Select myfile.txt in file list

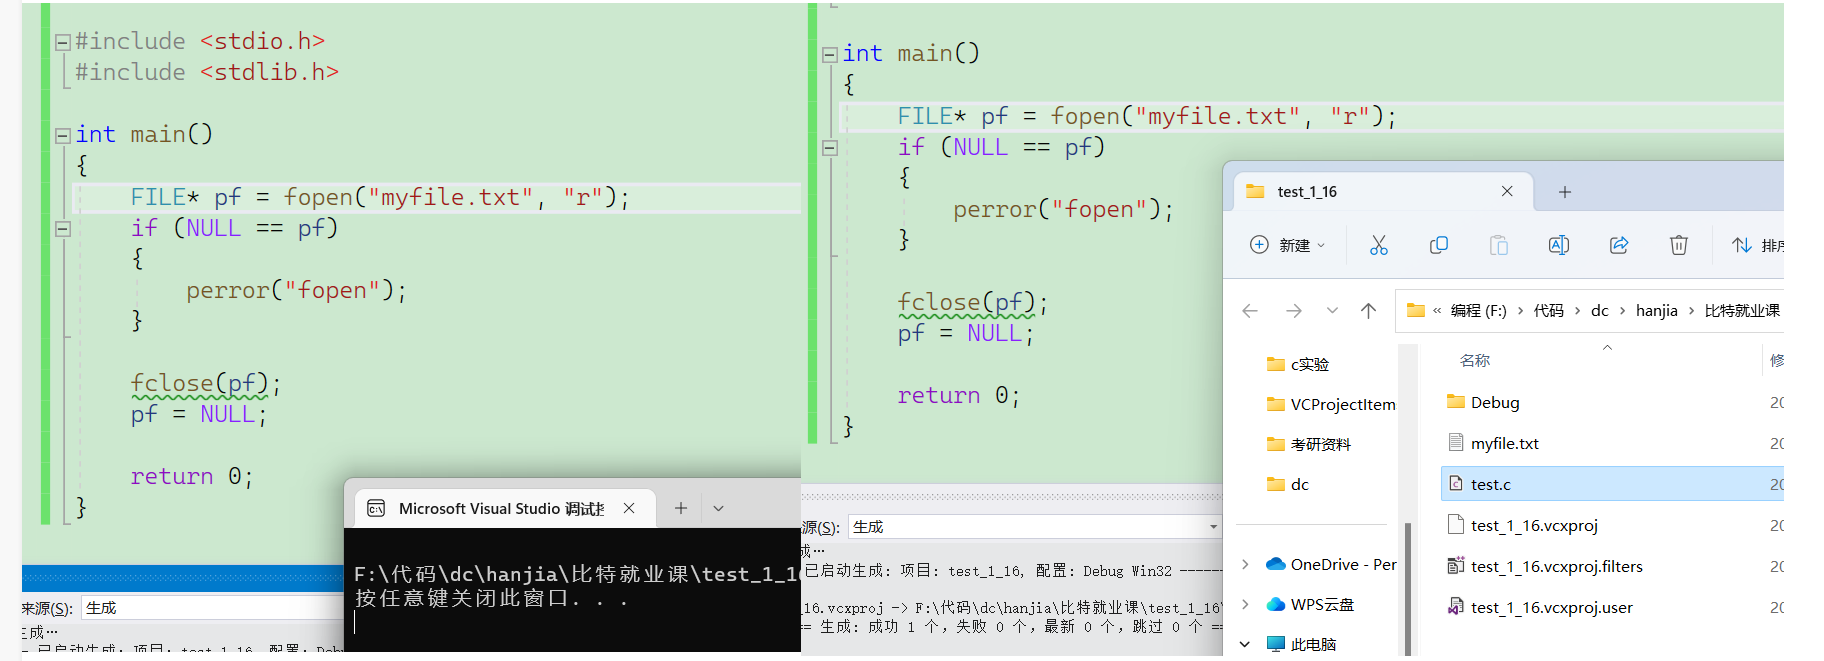click(x=1612, y=444)
